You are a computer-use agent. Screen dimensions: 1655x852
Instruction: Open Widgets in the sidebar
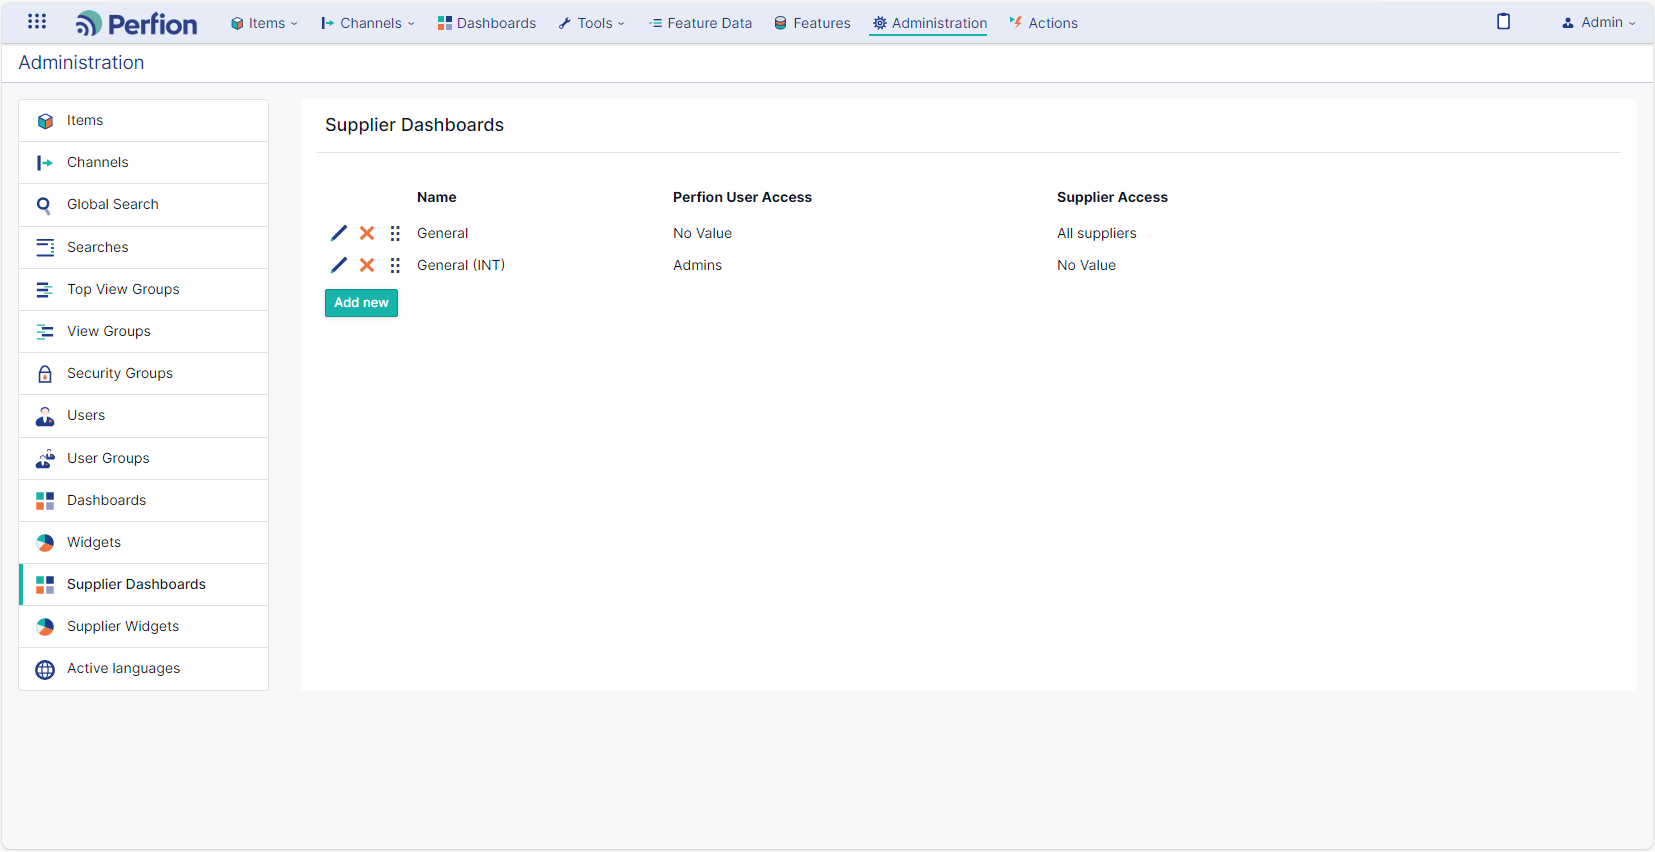pyautogui.click(x=143, y=542)
